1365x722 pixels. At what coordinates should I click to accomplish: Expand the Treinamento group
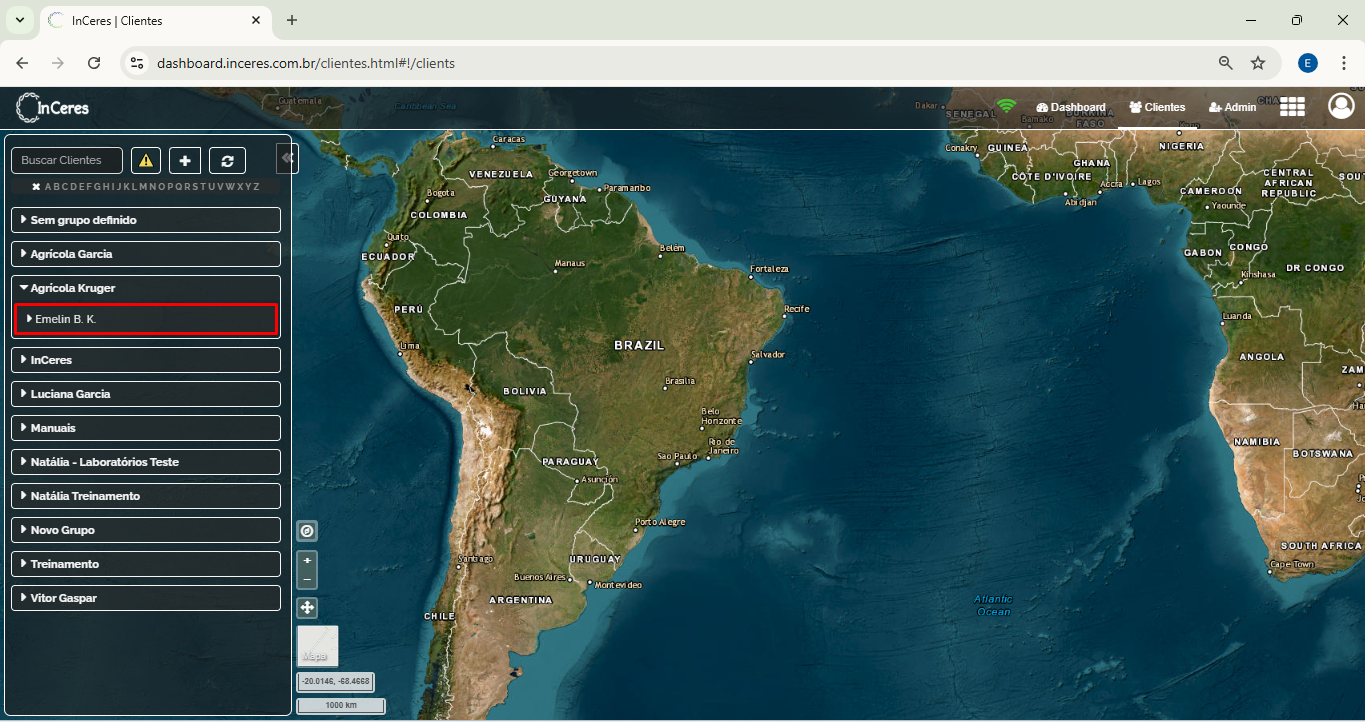[x=146, y=564]
